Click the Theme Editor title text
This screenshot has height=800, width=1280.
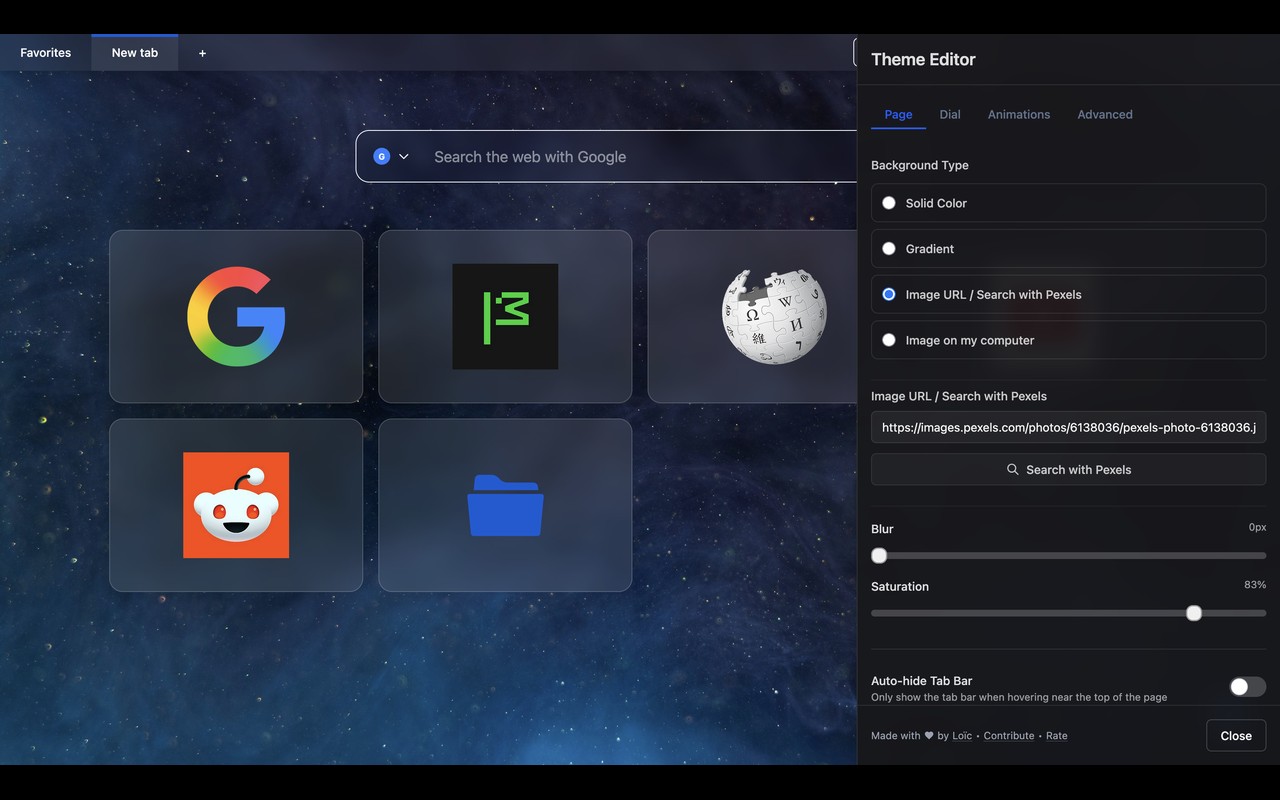[923, 59]
